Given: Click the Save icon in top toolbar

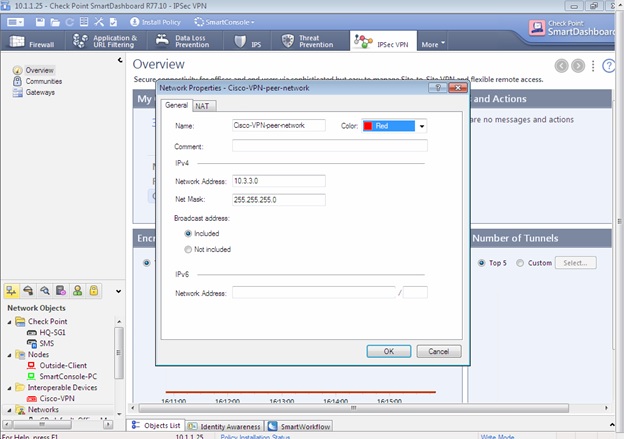Looking at the screenshot, I should [40, 22].
